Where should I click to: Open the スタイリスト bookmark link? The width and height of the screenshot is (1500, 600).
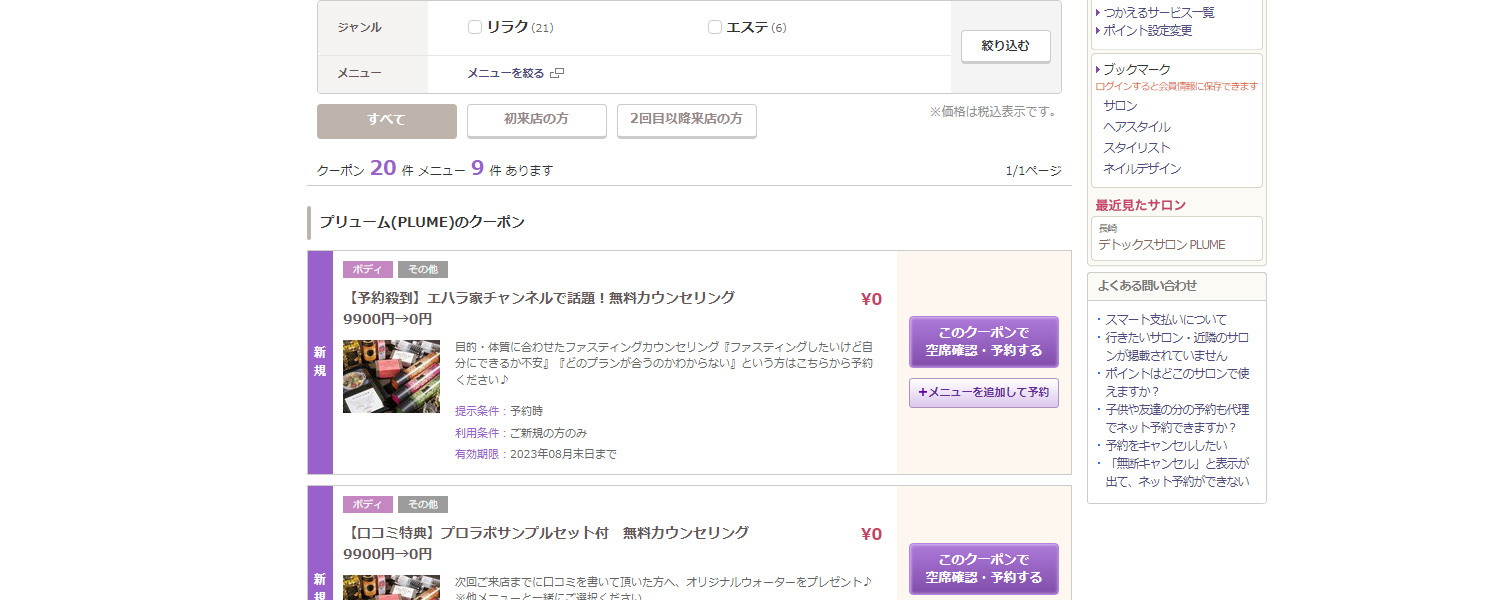point(1136,148)
